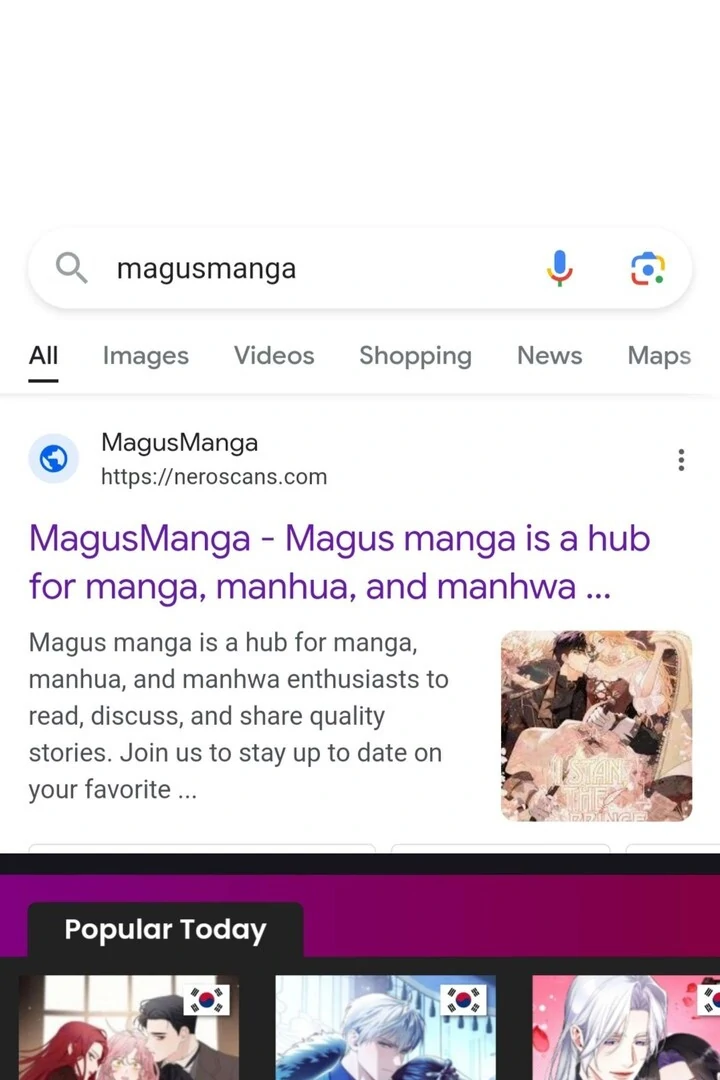
Task: Click the magnifying glass search icon
Action: tap(71, 267)
